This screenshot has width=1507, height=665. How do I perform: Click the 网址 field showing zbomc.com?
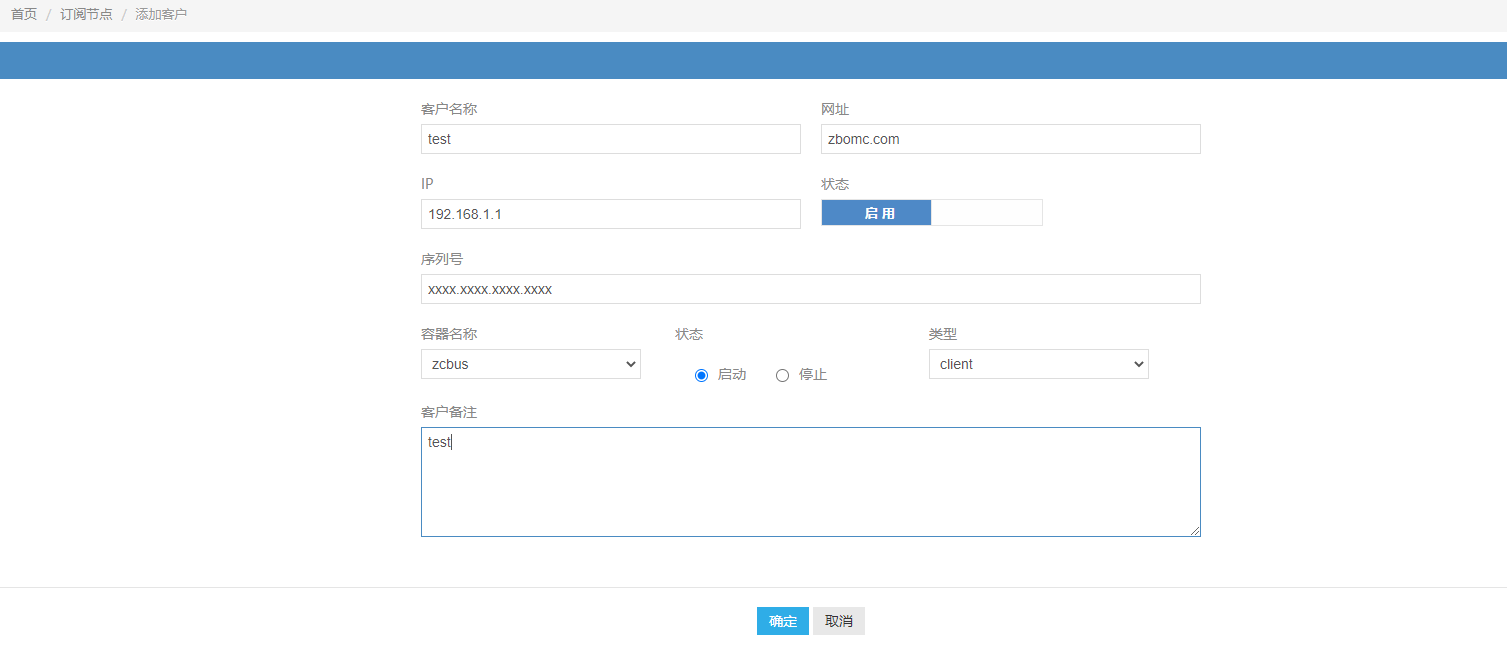(1010, 139)
